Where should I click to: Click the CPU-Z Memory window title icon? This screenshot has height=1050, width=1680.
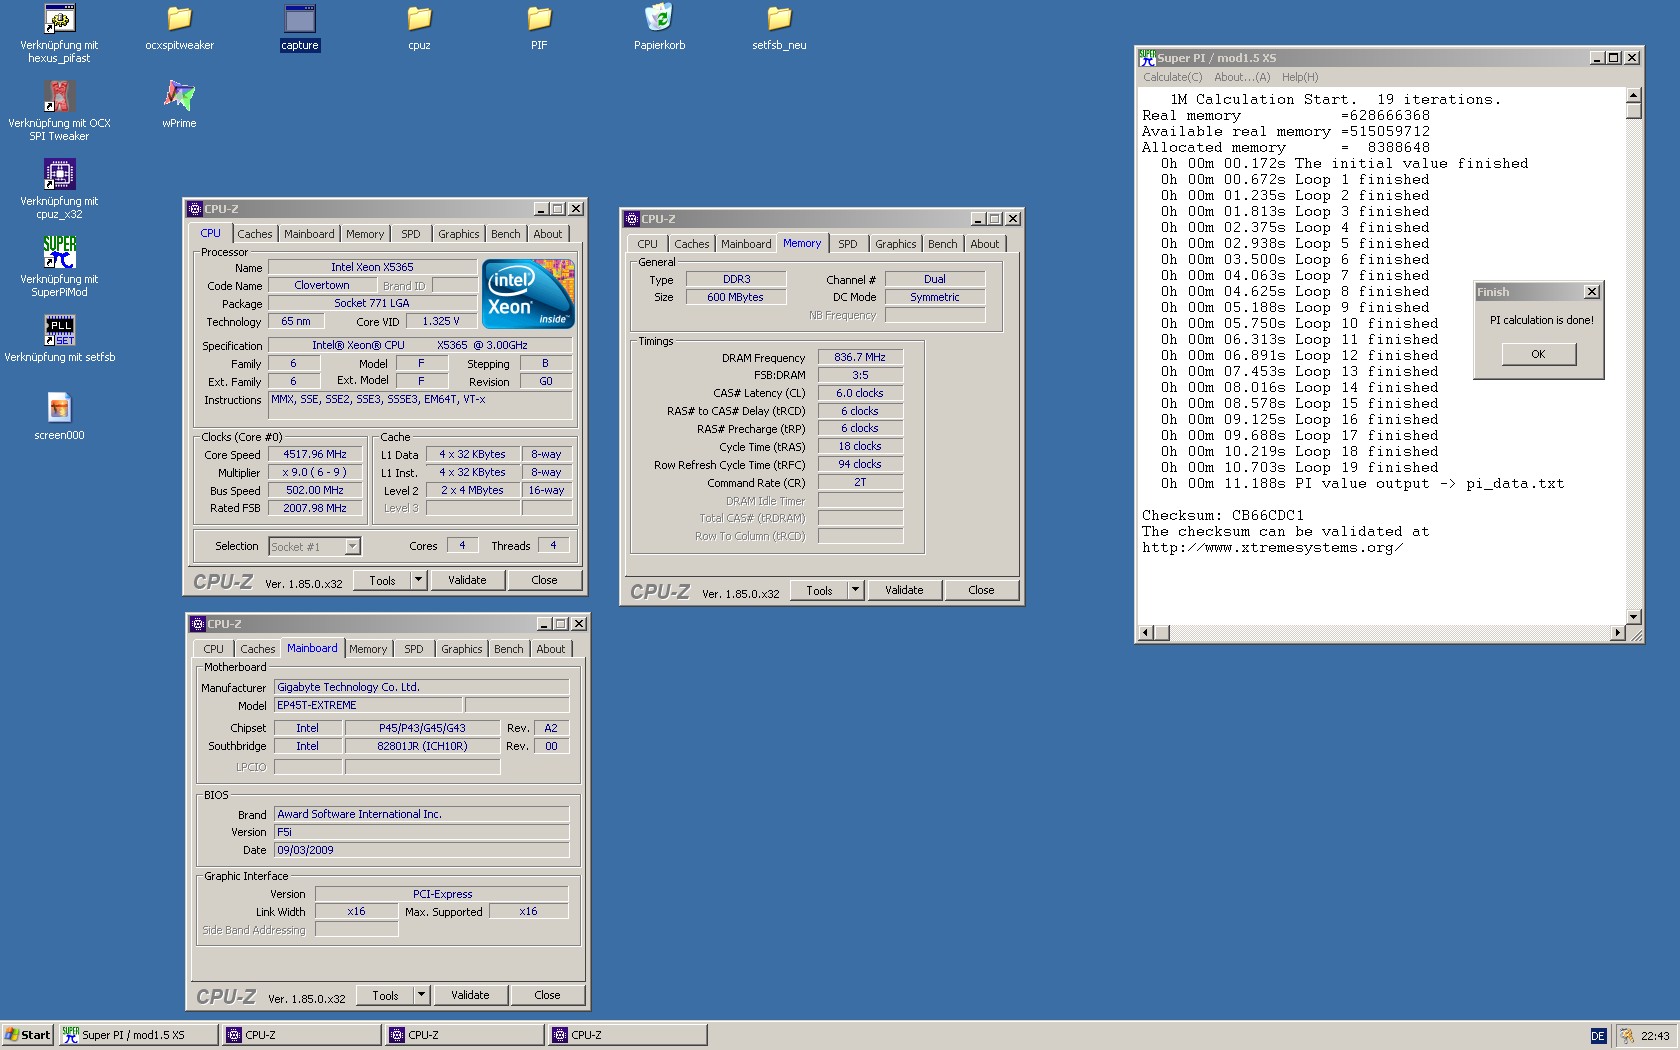pos(632,218)
